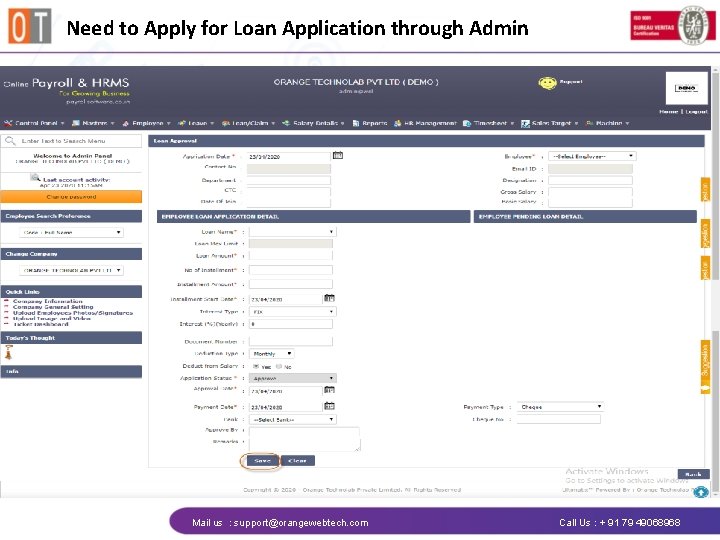The height and width of the screenshot is (540, 720).
Task: Click the Machine menu icon
Action: click(x=590, y=123)
